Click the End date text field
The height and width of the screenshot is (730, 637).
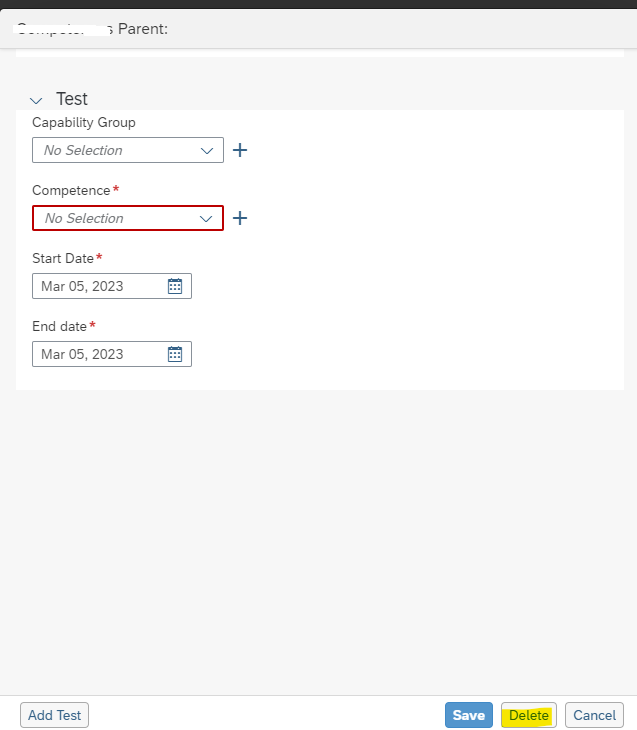pos(112,354)
